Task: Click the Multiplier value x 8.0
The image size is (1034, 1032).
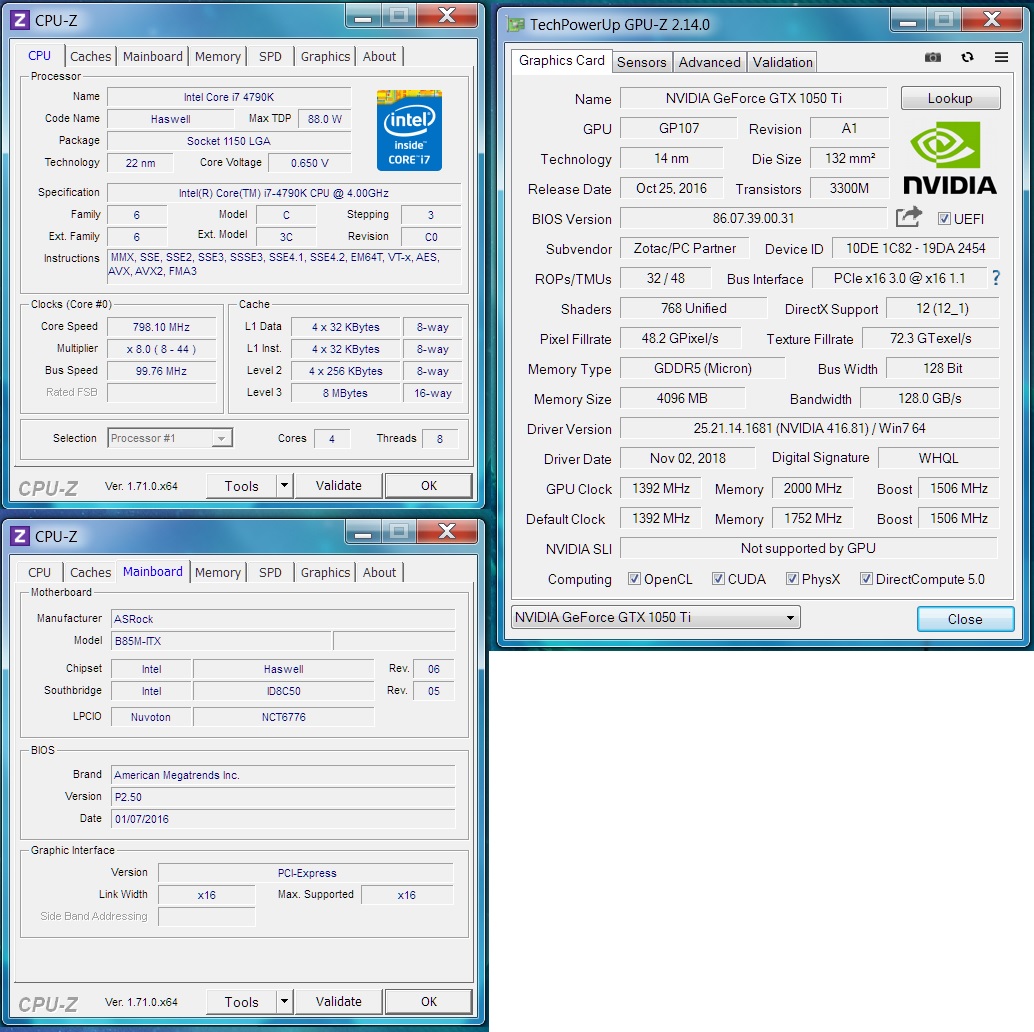Action: point(162,349)
